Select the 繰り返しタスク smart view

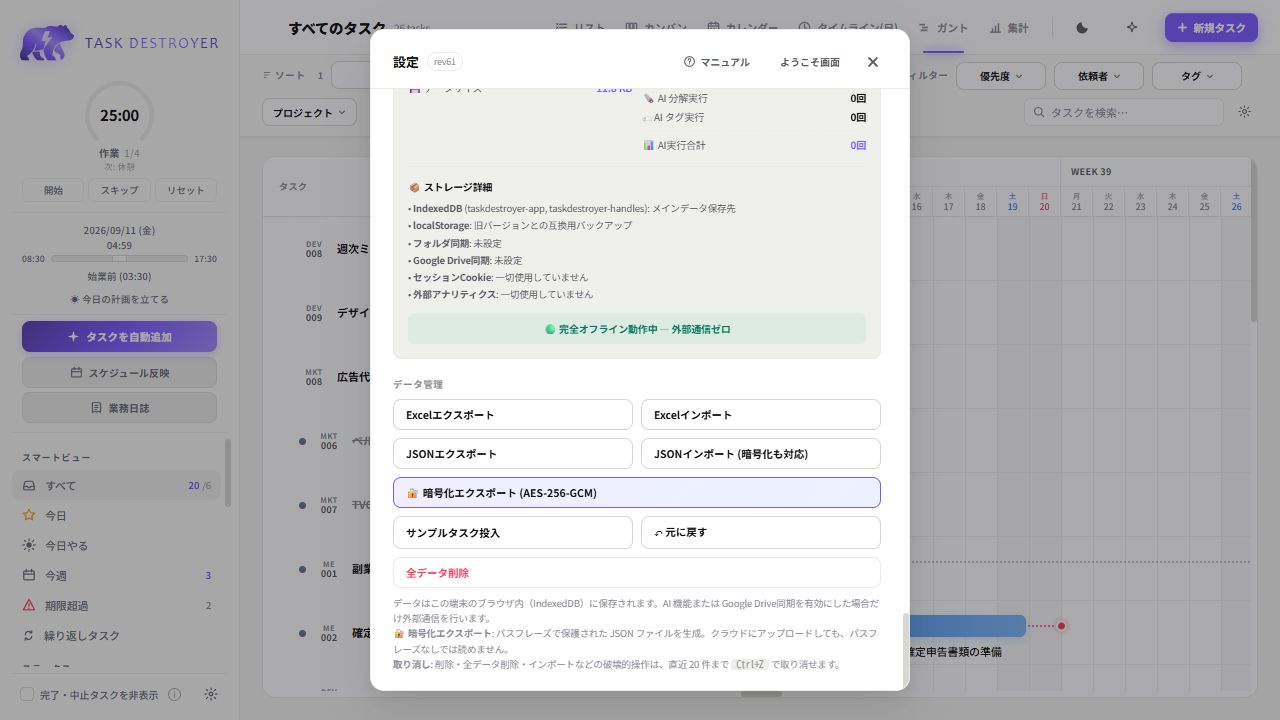117,636
